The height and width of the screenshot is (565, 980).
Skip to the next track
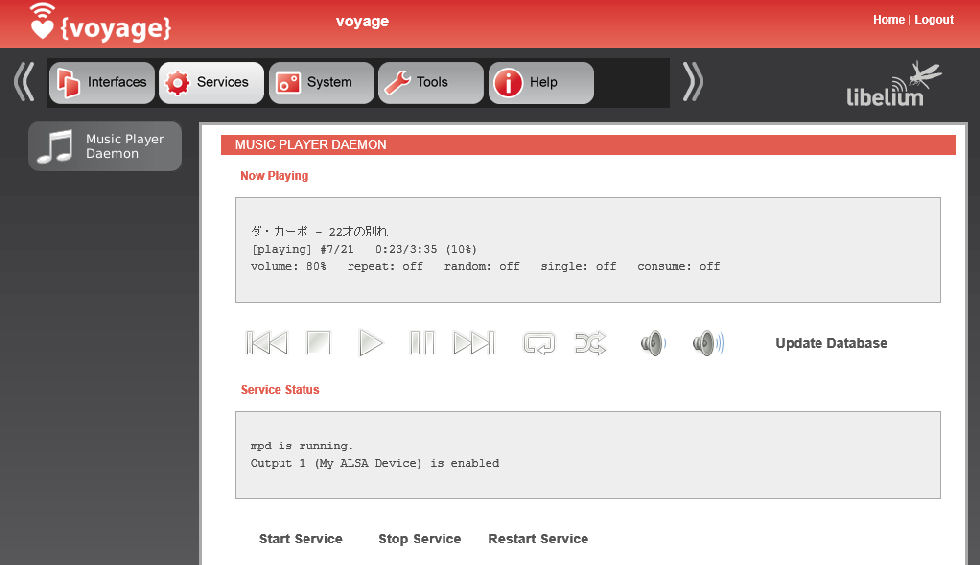[474, 343]
